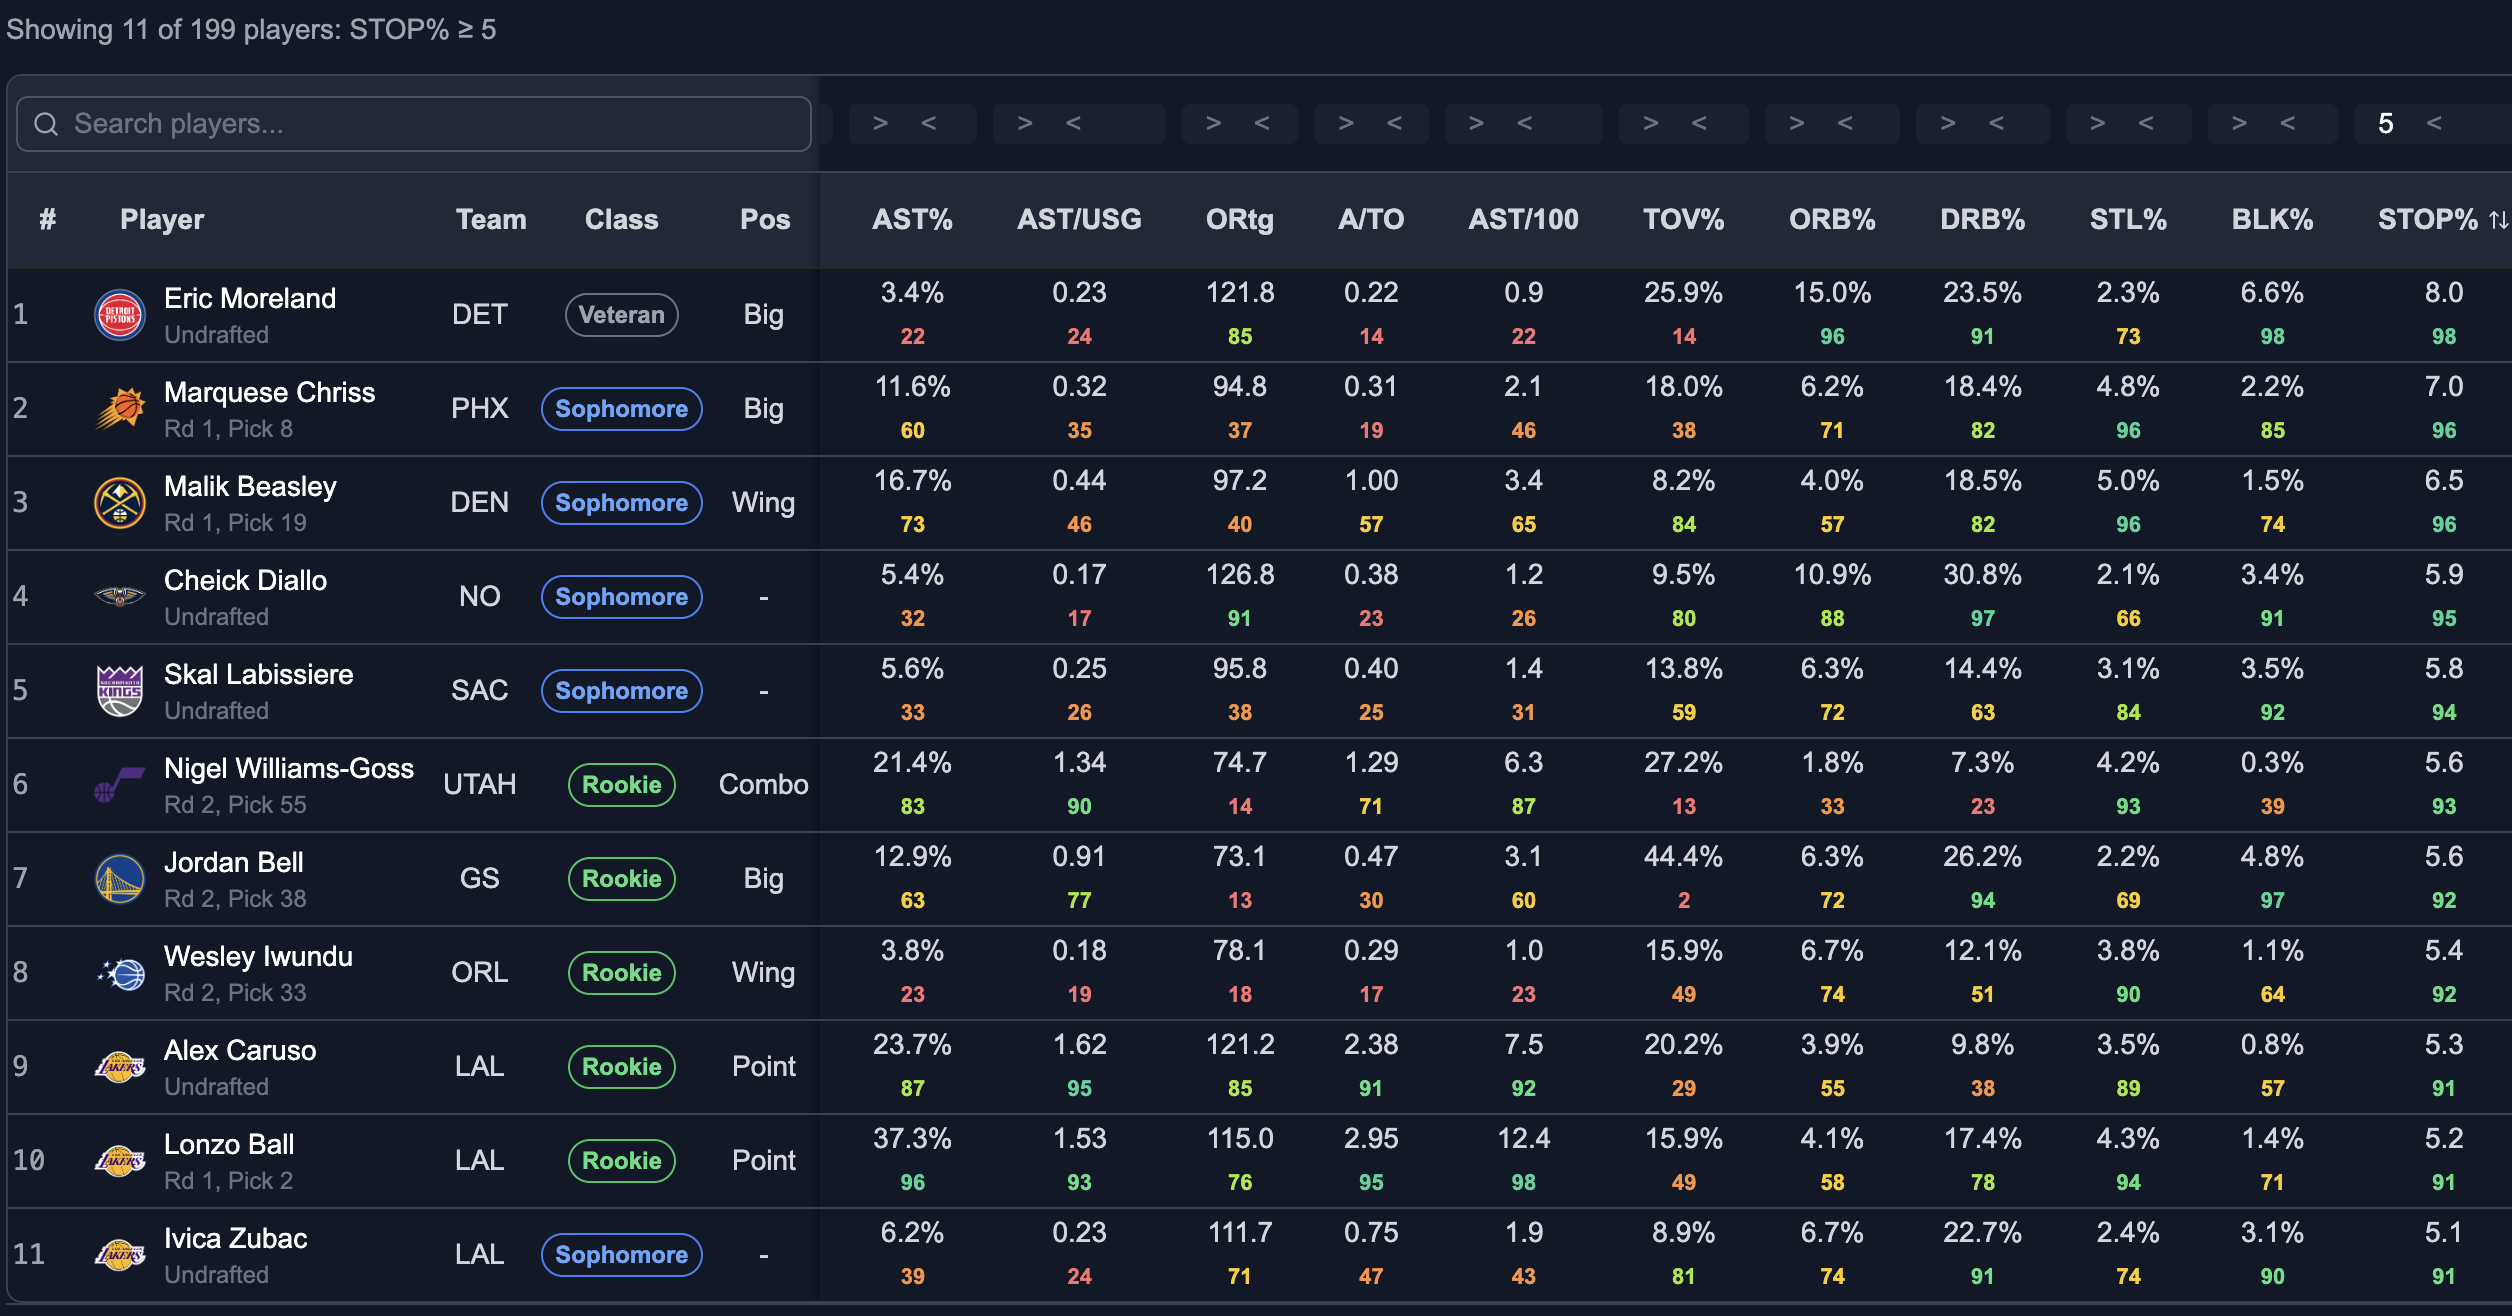Click the Warriors logo for Jordan Bell

pyautogui.click(x=120, y=879)
